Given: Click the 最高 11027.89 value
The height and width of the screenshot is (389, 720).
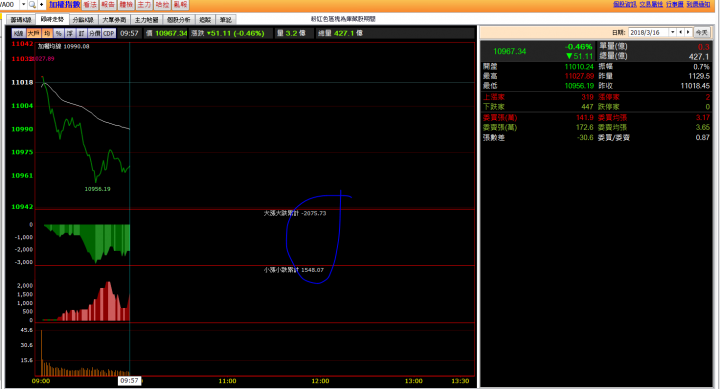Looking at the screenshot, I should [x=579, y=76].
